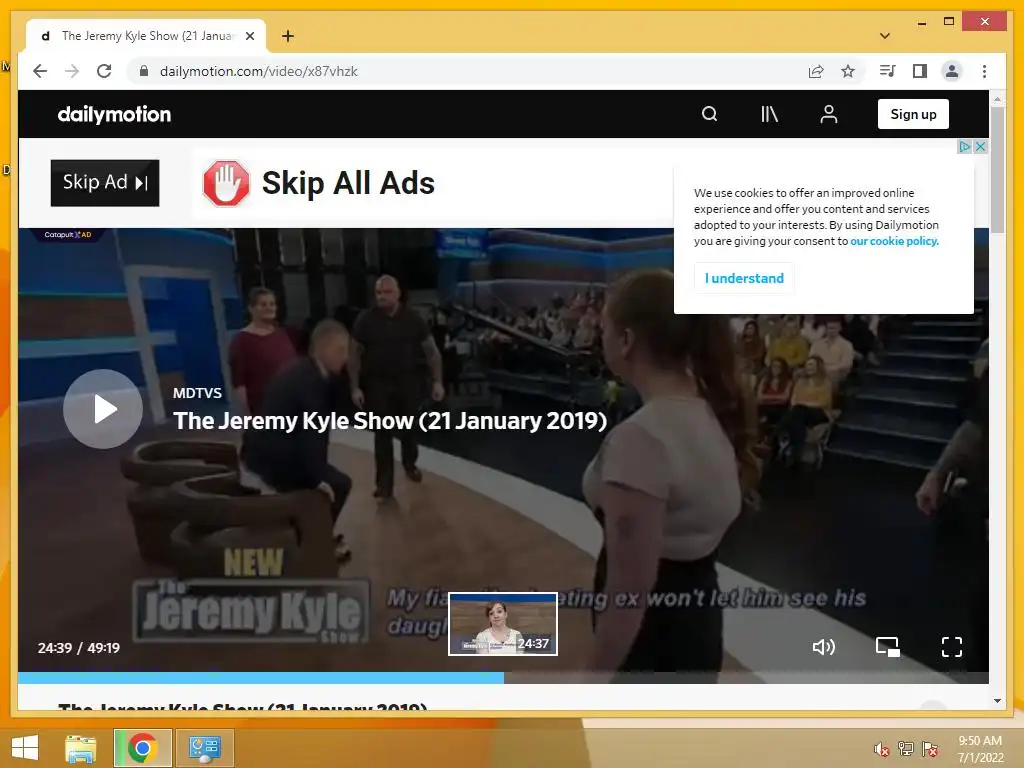
Task: Open the user account icon in Dailymotion header
Action: (x=829, y=114)
